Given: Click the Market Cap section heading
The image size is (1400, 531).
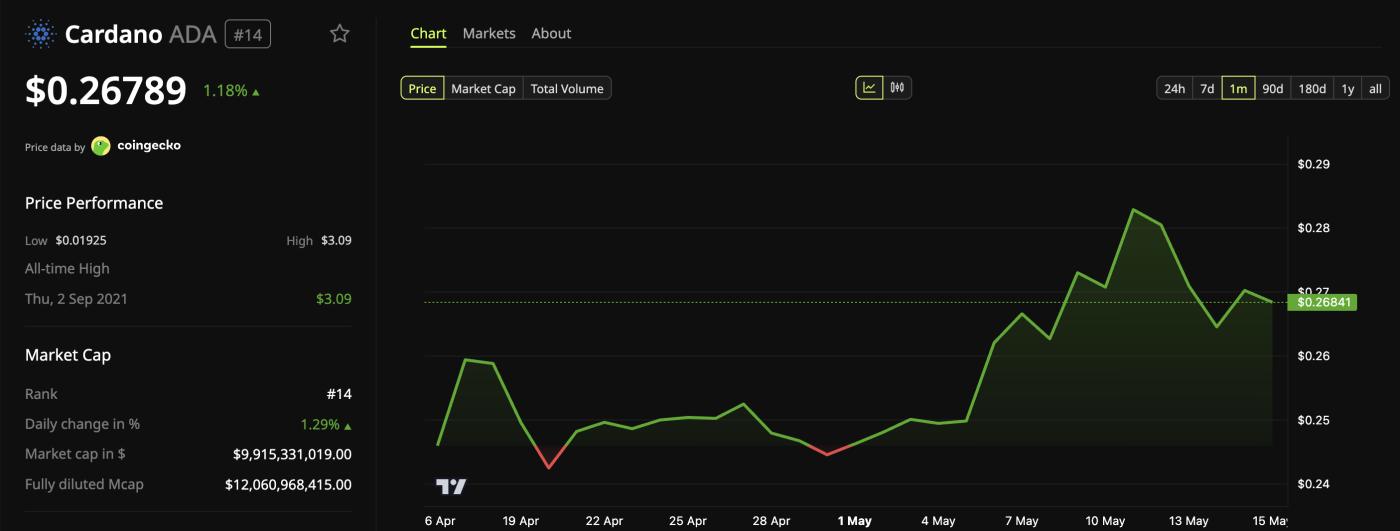Looking at the screenshot, I should [68, 355].
